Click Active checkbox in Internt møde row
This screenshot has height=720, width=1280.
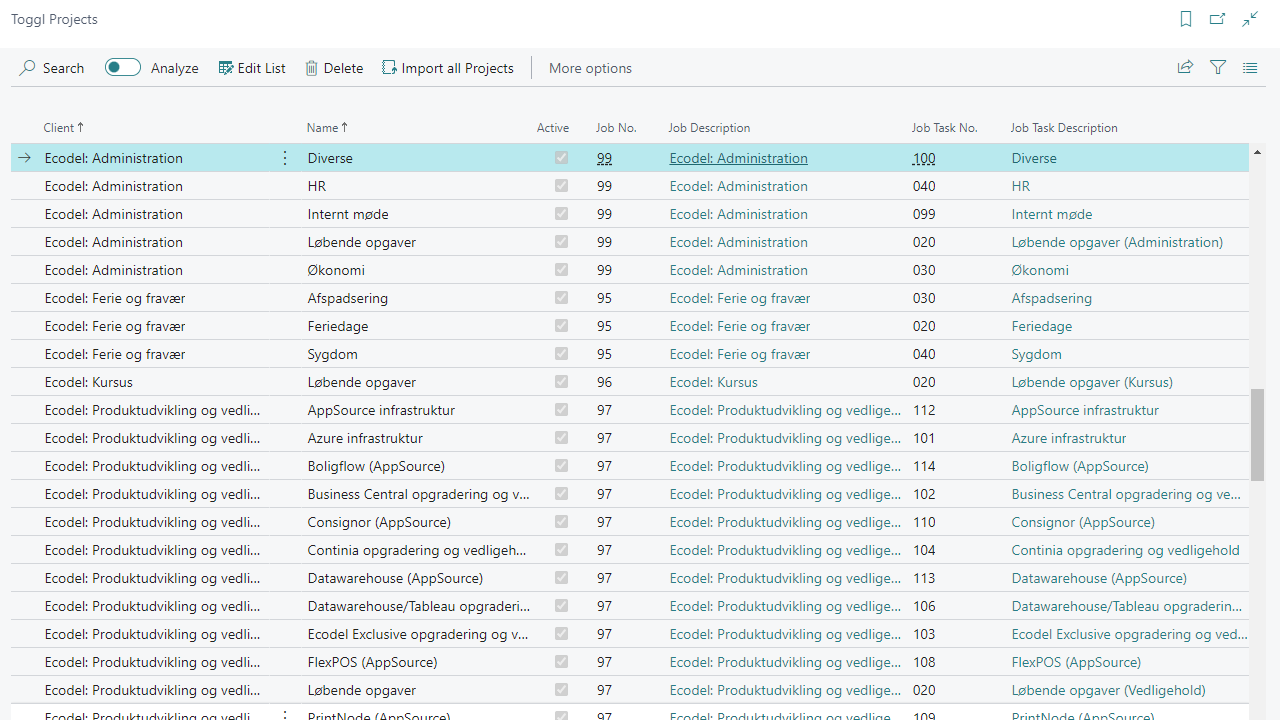(561, 214)
